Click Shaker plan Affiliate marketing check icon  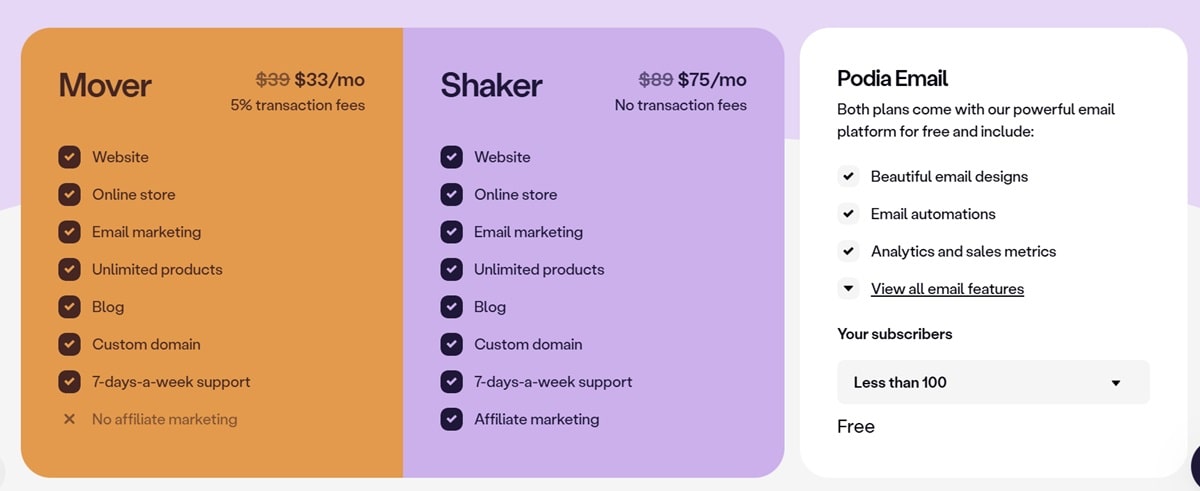[x=451, y=419]
